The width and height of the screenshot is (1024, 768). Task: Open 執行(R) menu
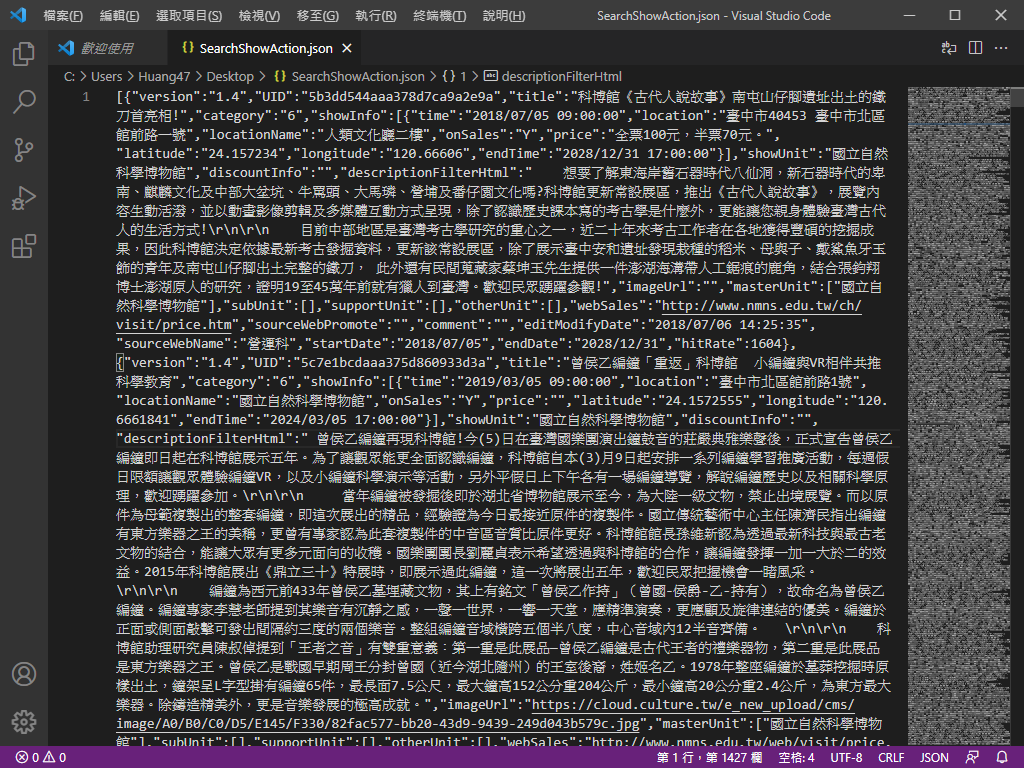point(376,16)
